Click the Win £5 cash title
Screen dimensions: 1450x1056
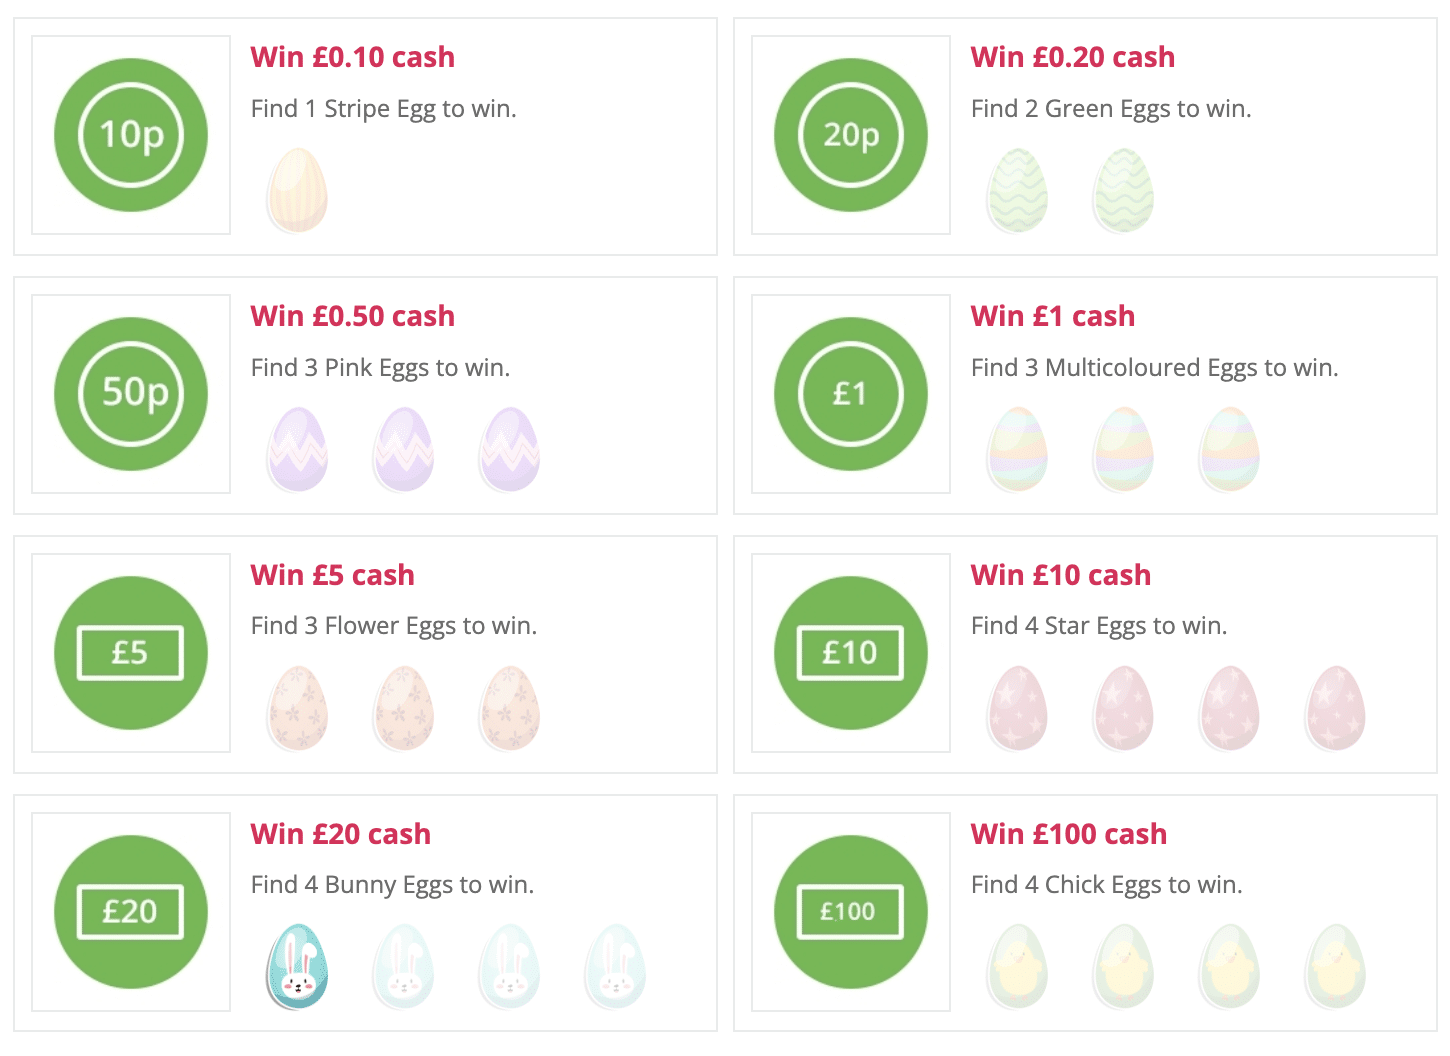point(332,575)
